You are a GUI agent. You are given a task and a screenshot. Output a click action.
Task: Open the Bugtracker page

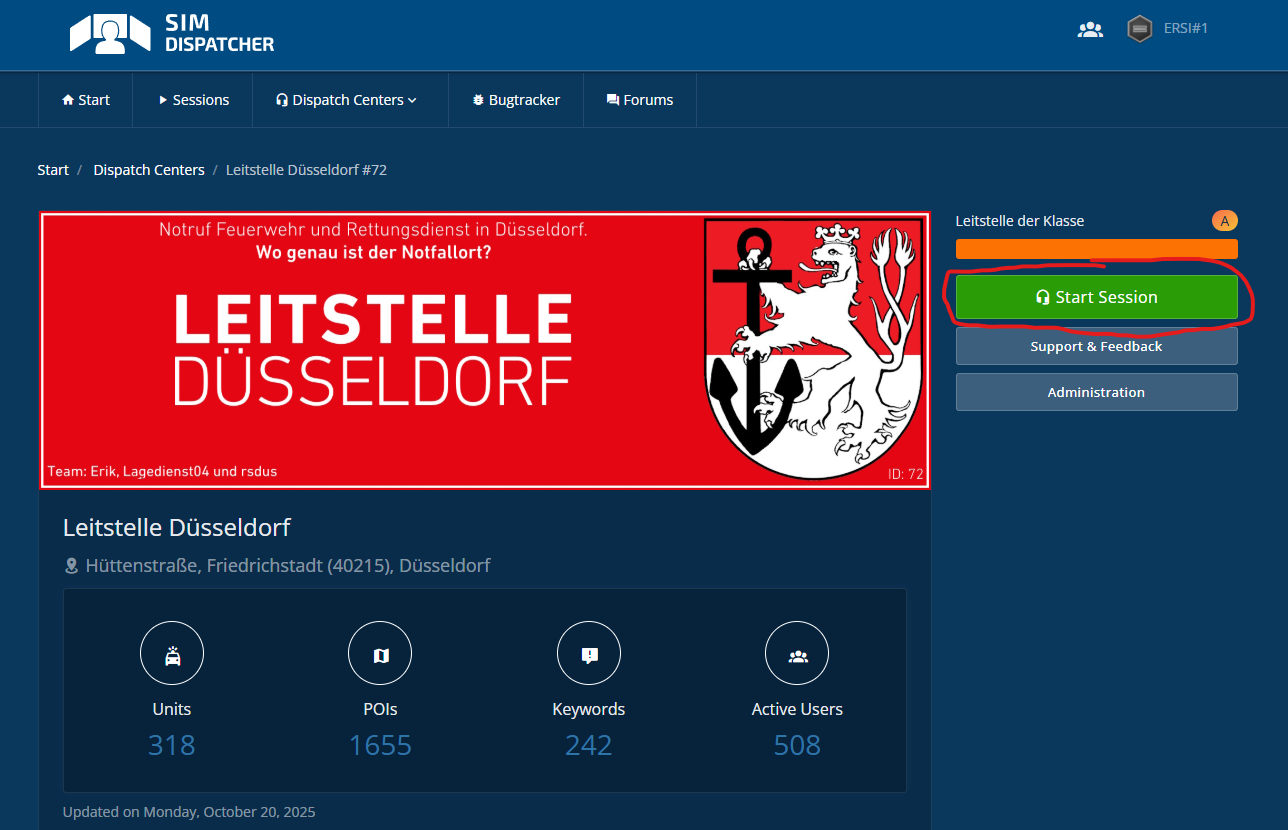coord(516,100)
